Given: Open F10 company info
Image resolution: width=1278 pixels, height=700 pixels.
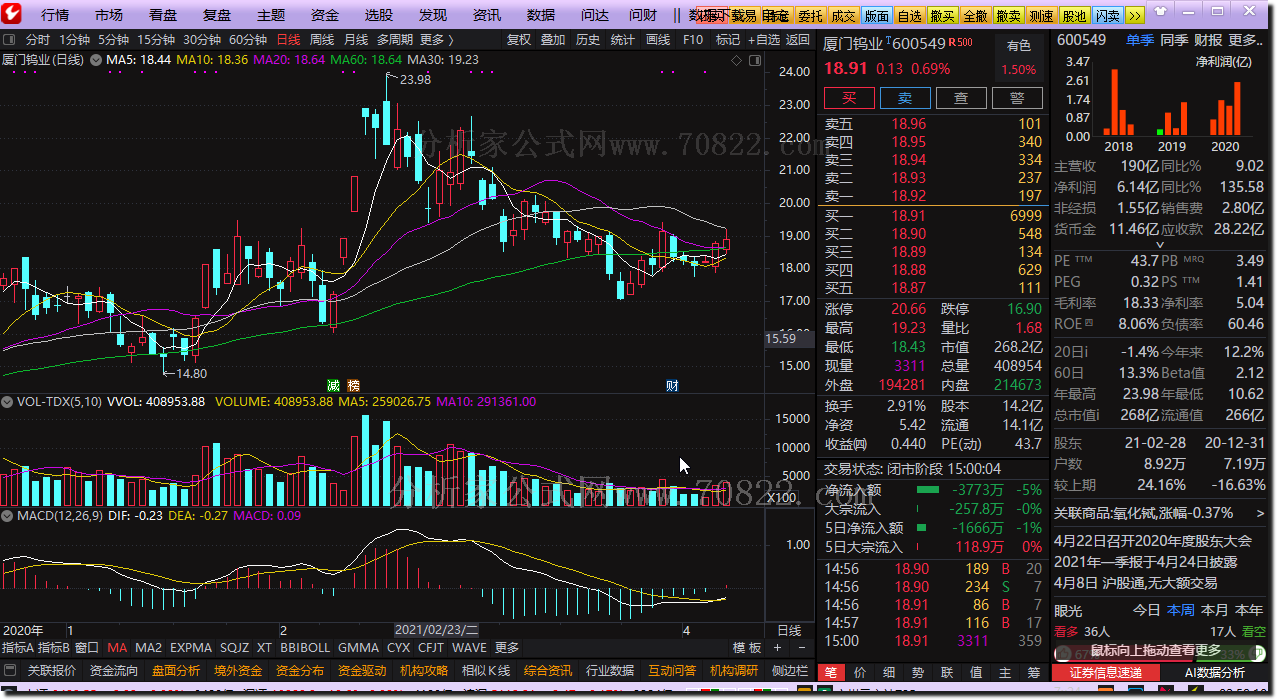Looking at the screenshot, I should (x=693, y=40).
